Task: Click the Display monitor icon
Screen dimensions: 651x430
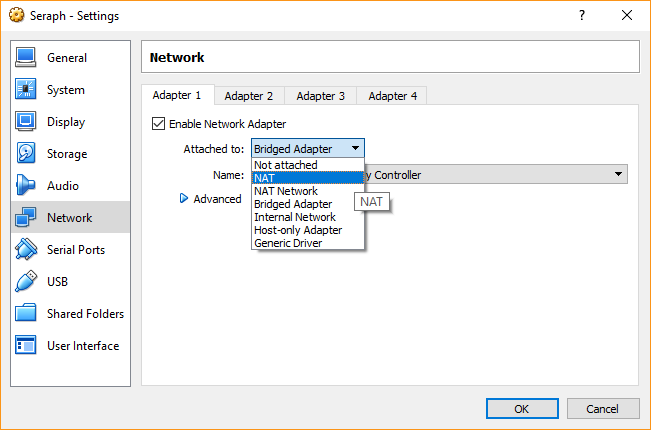Action: (26, 122)
